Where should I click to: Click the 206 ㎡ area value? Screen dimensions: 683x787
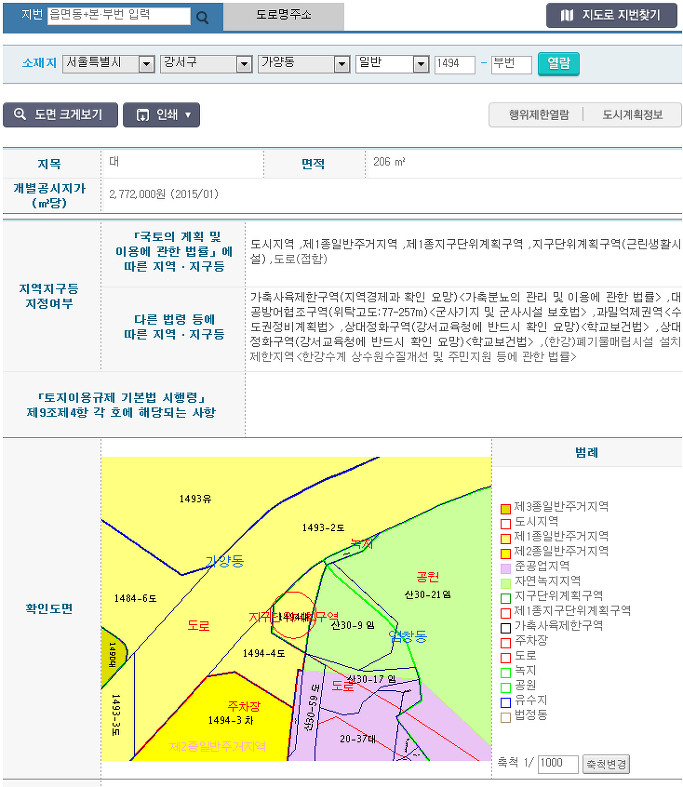pyautogui.click(x=389, y=162)
